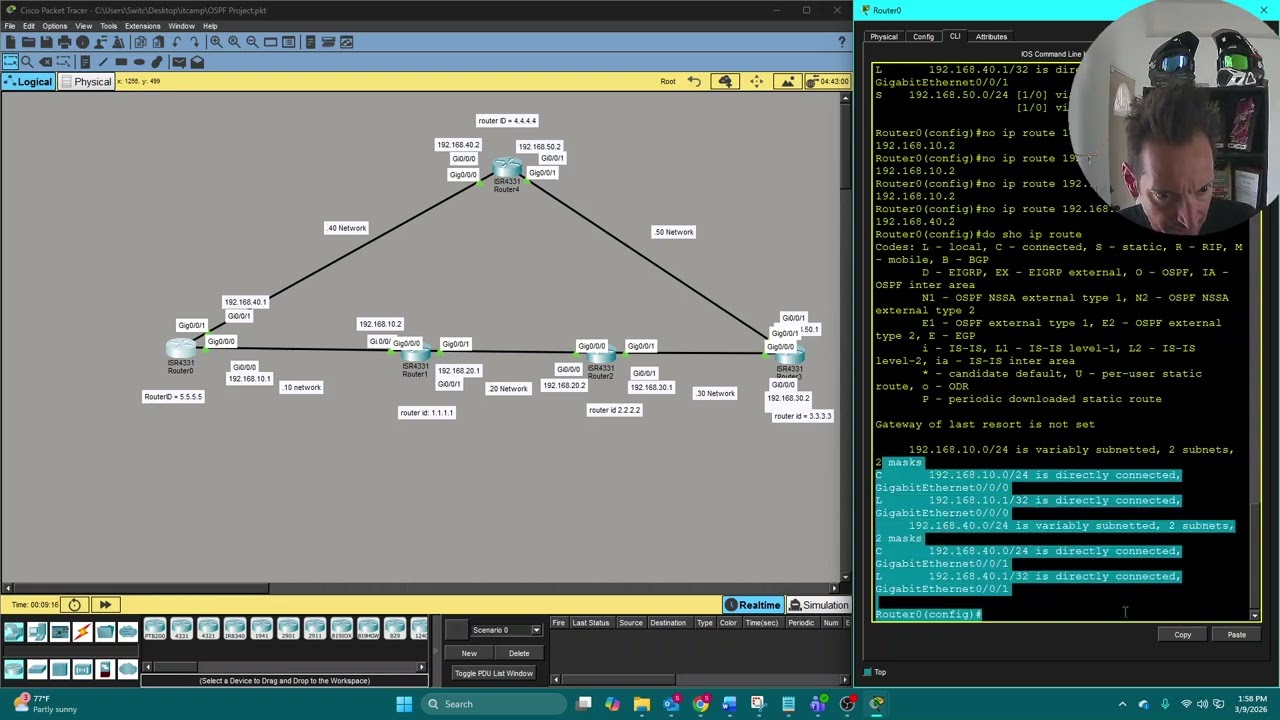Save the project with the floppy disk icon
Viewport: 1280px width, 720px height.
pyautogui.click(x=46, y=42)
